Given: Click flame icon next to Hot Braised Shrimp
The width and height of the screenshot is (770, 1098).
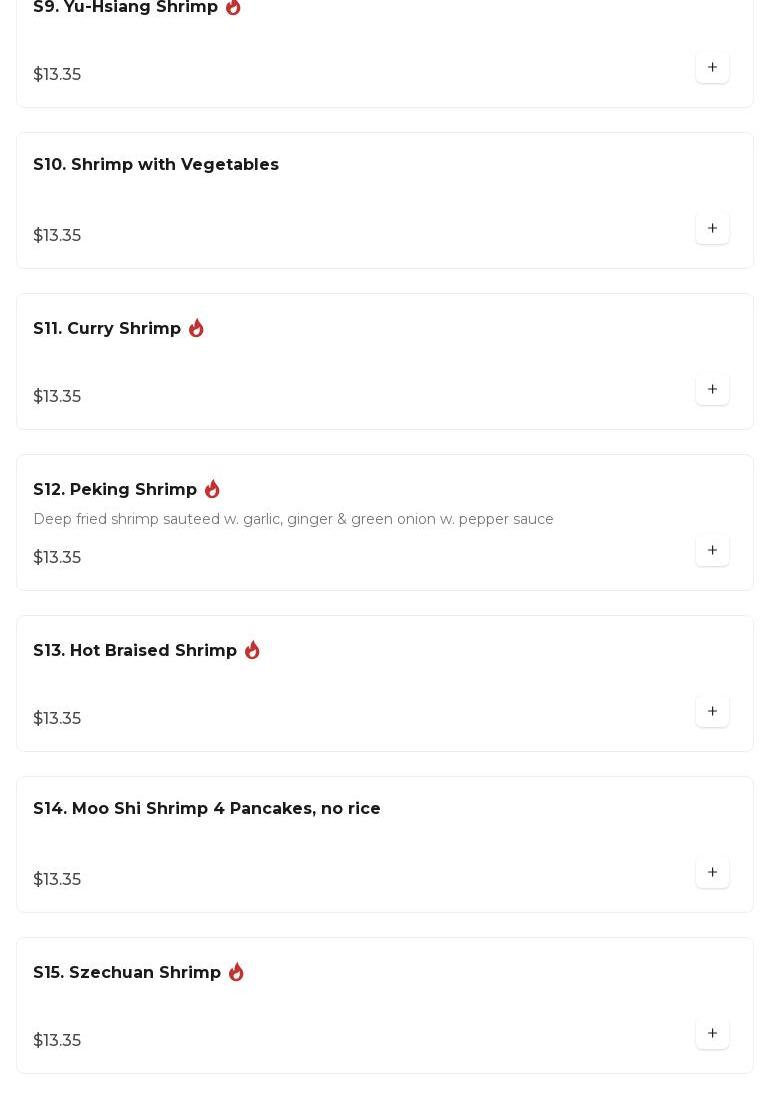Looking at the screenshot, I should point(252,650).
